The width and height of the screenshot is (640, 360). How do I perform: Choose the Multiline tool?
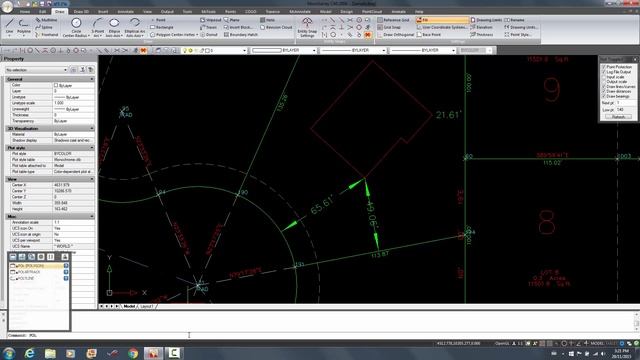[46, 20]
